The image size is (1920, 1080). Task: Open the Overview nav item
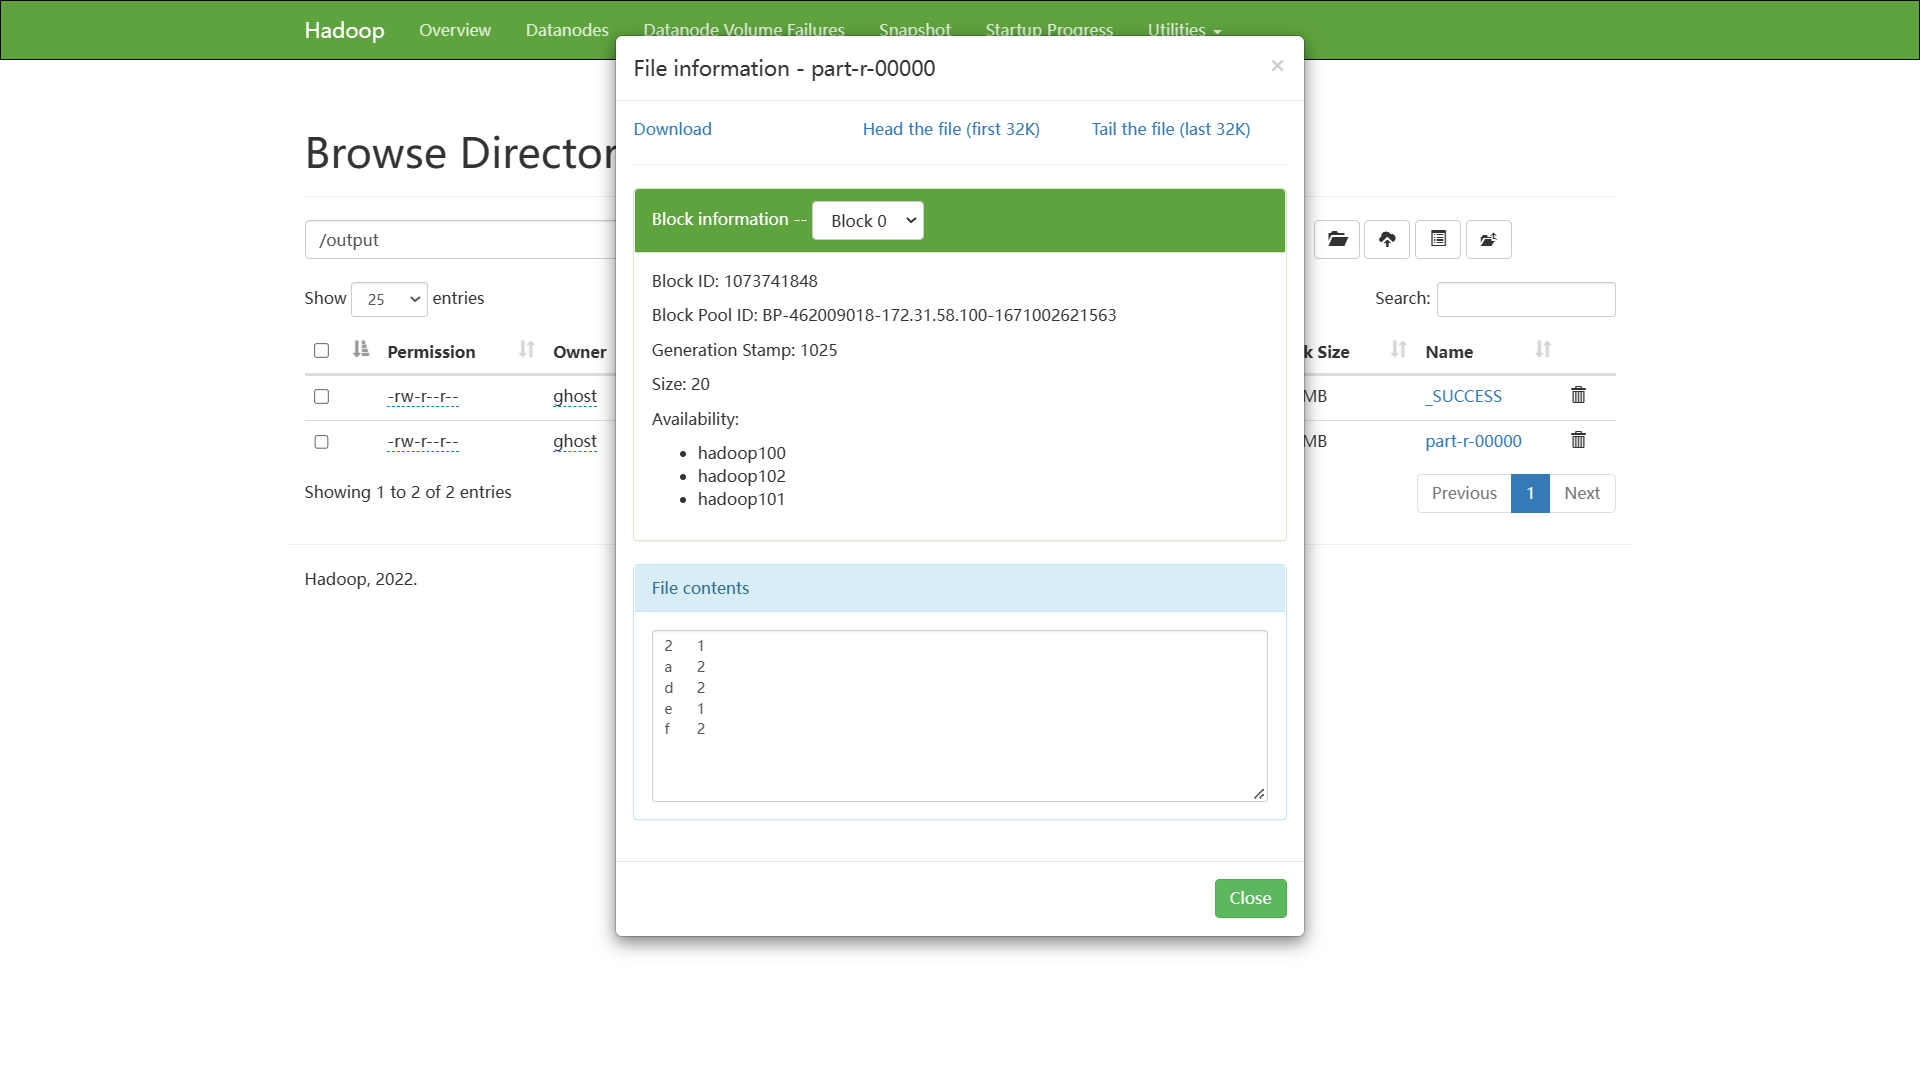click(455, 30)
